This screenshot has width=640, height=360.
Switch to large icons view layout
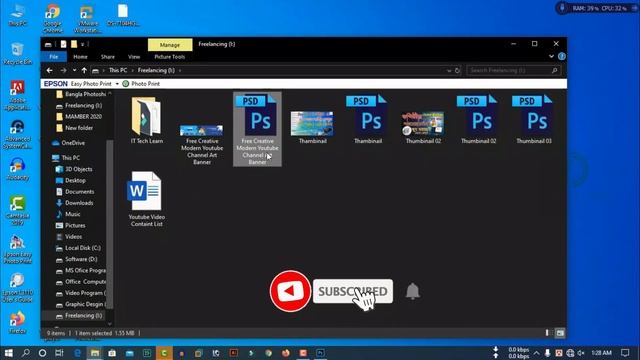click(x=560, y=333)
